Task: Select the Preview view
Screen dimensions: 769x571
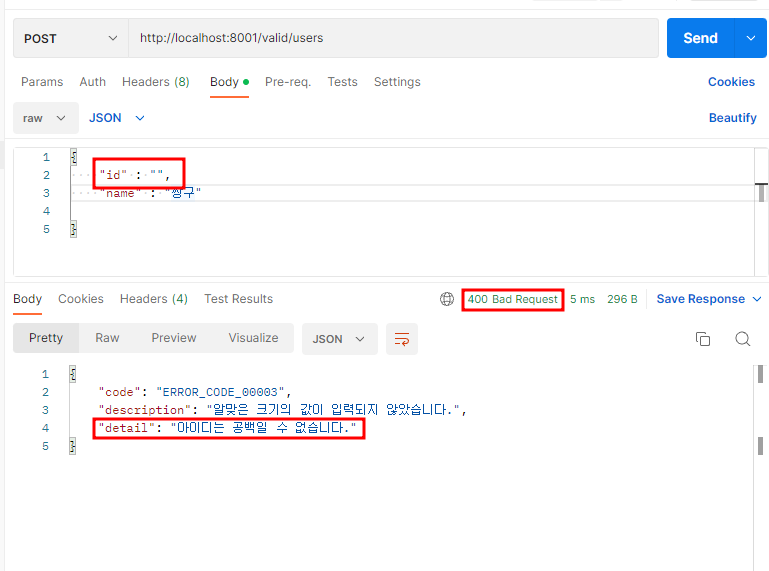Action: [174, 338]
